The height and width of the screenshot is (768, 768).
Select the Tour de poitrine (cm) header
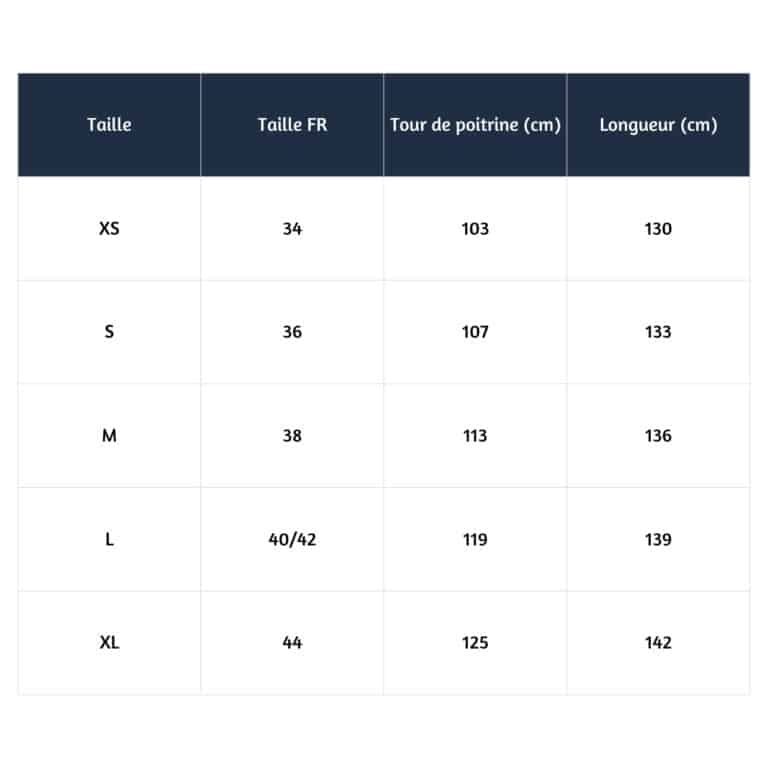[x=475, y=125]
